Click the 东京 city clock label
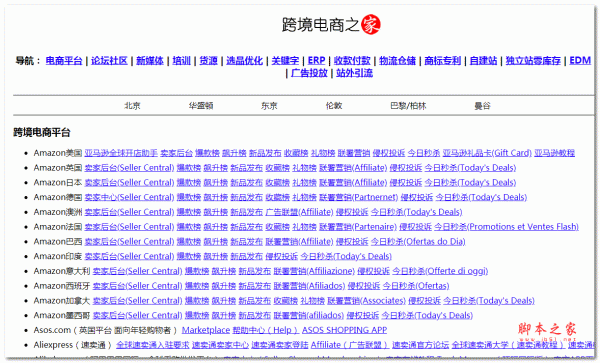600x363 pixels. (x=269, y=106)
